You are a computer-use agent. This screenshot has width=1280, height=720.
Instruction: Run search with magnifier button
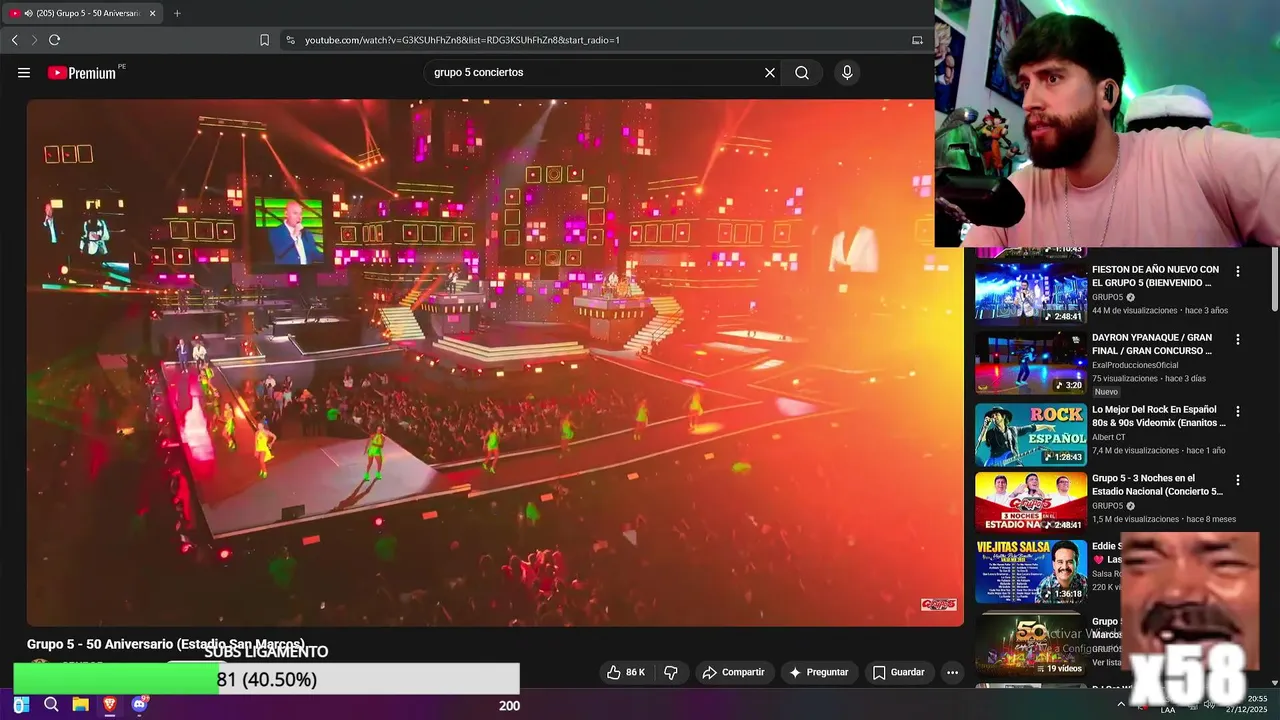point(802,72)
